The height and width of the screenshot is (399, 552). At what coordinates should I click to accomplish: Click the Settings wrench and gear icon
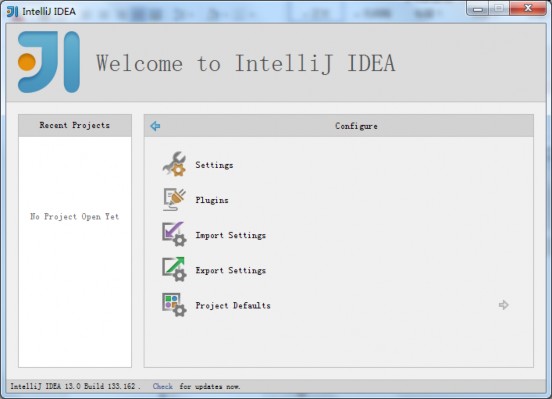click(x=174, y=164)
